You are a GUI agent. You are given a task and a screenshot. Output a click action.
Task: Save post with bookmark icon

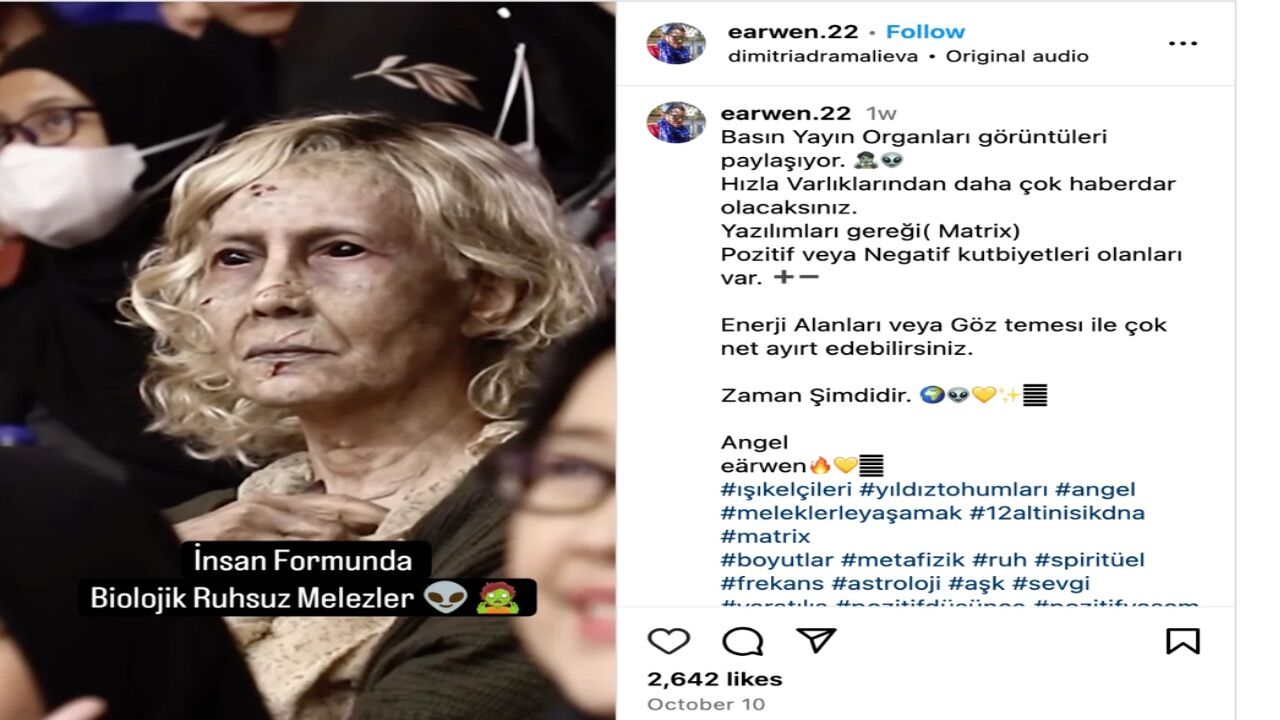1183,641
